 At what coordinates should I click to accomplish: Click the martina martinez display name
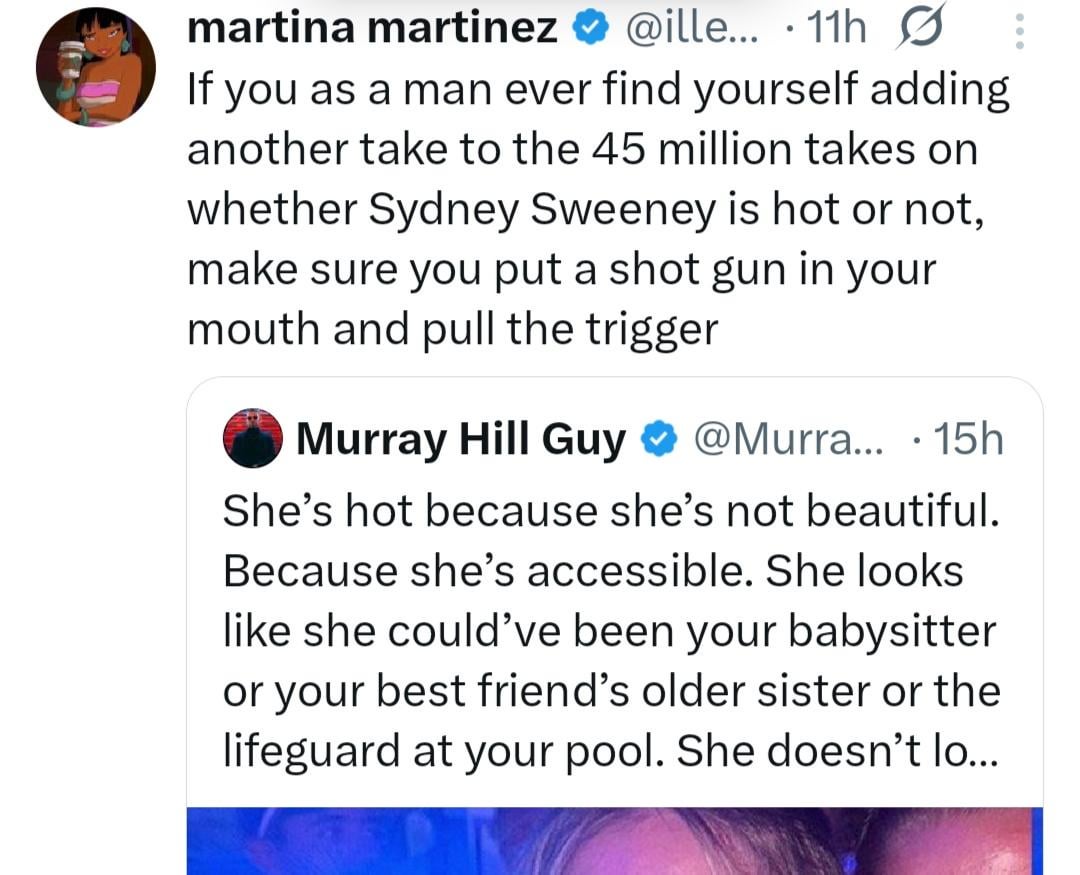point(373,31)
